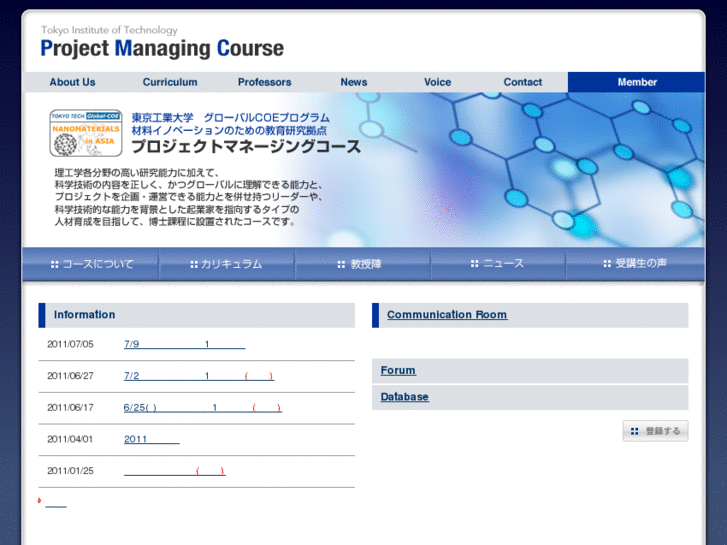727x545 pixels.
Task: Click the Project Managing Course site logo
Action: pyautogui.click(x=162, y=48)
